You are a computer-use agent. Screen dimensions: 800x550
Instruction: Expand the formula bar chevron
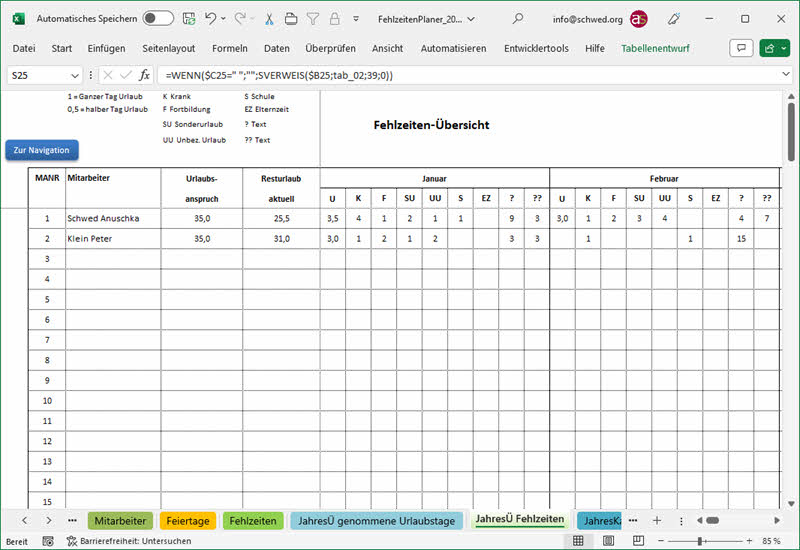785,75
